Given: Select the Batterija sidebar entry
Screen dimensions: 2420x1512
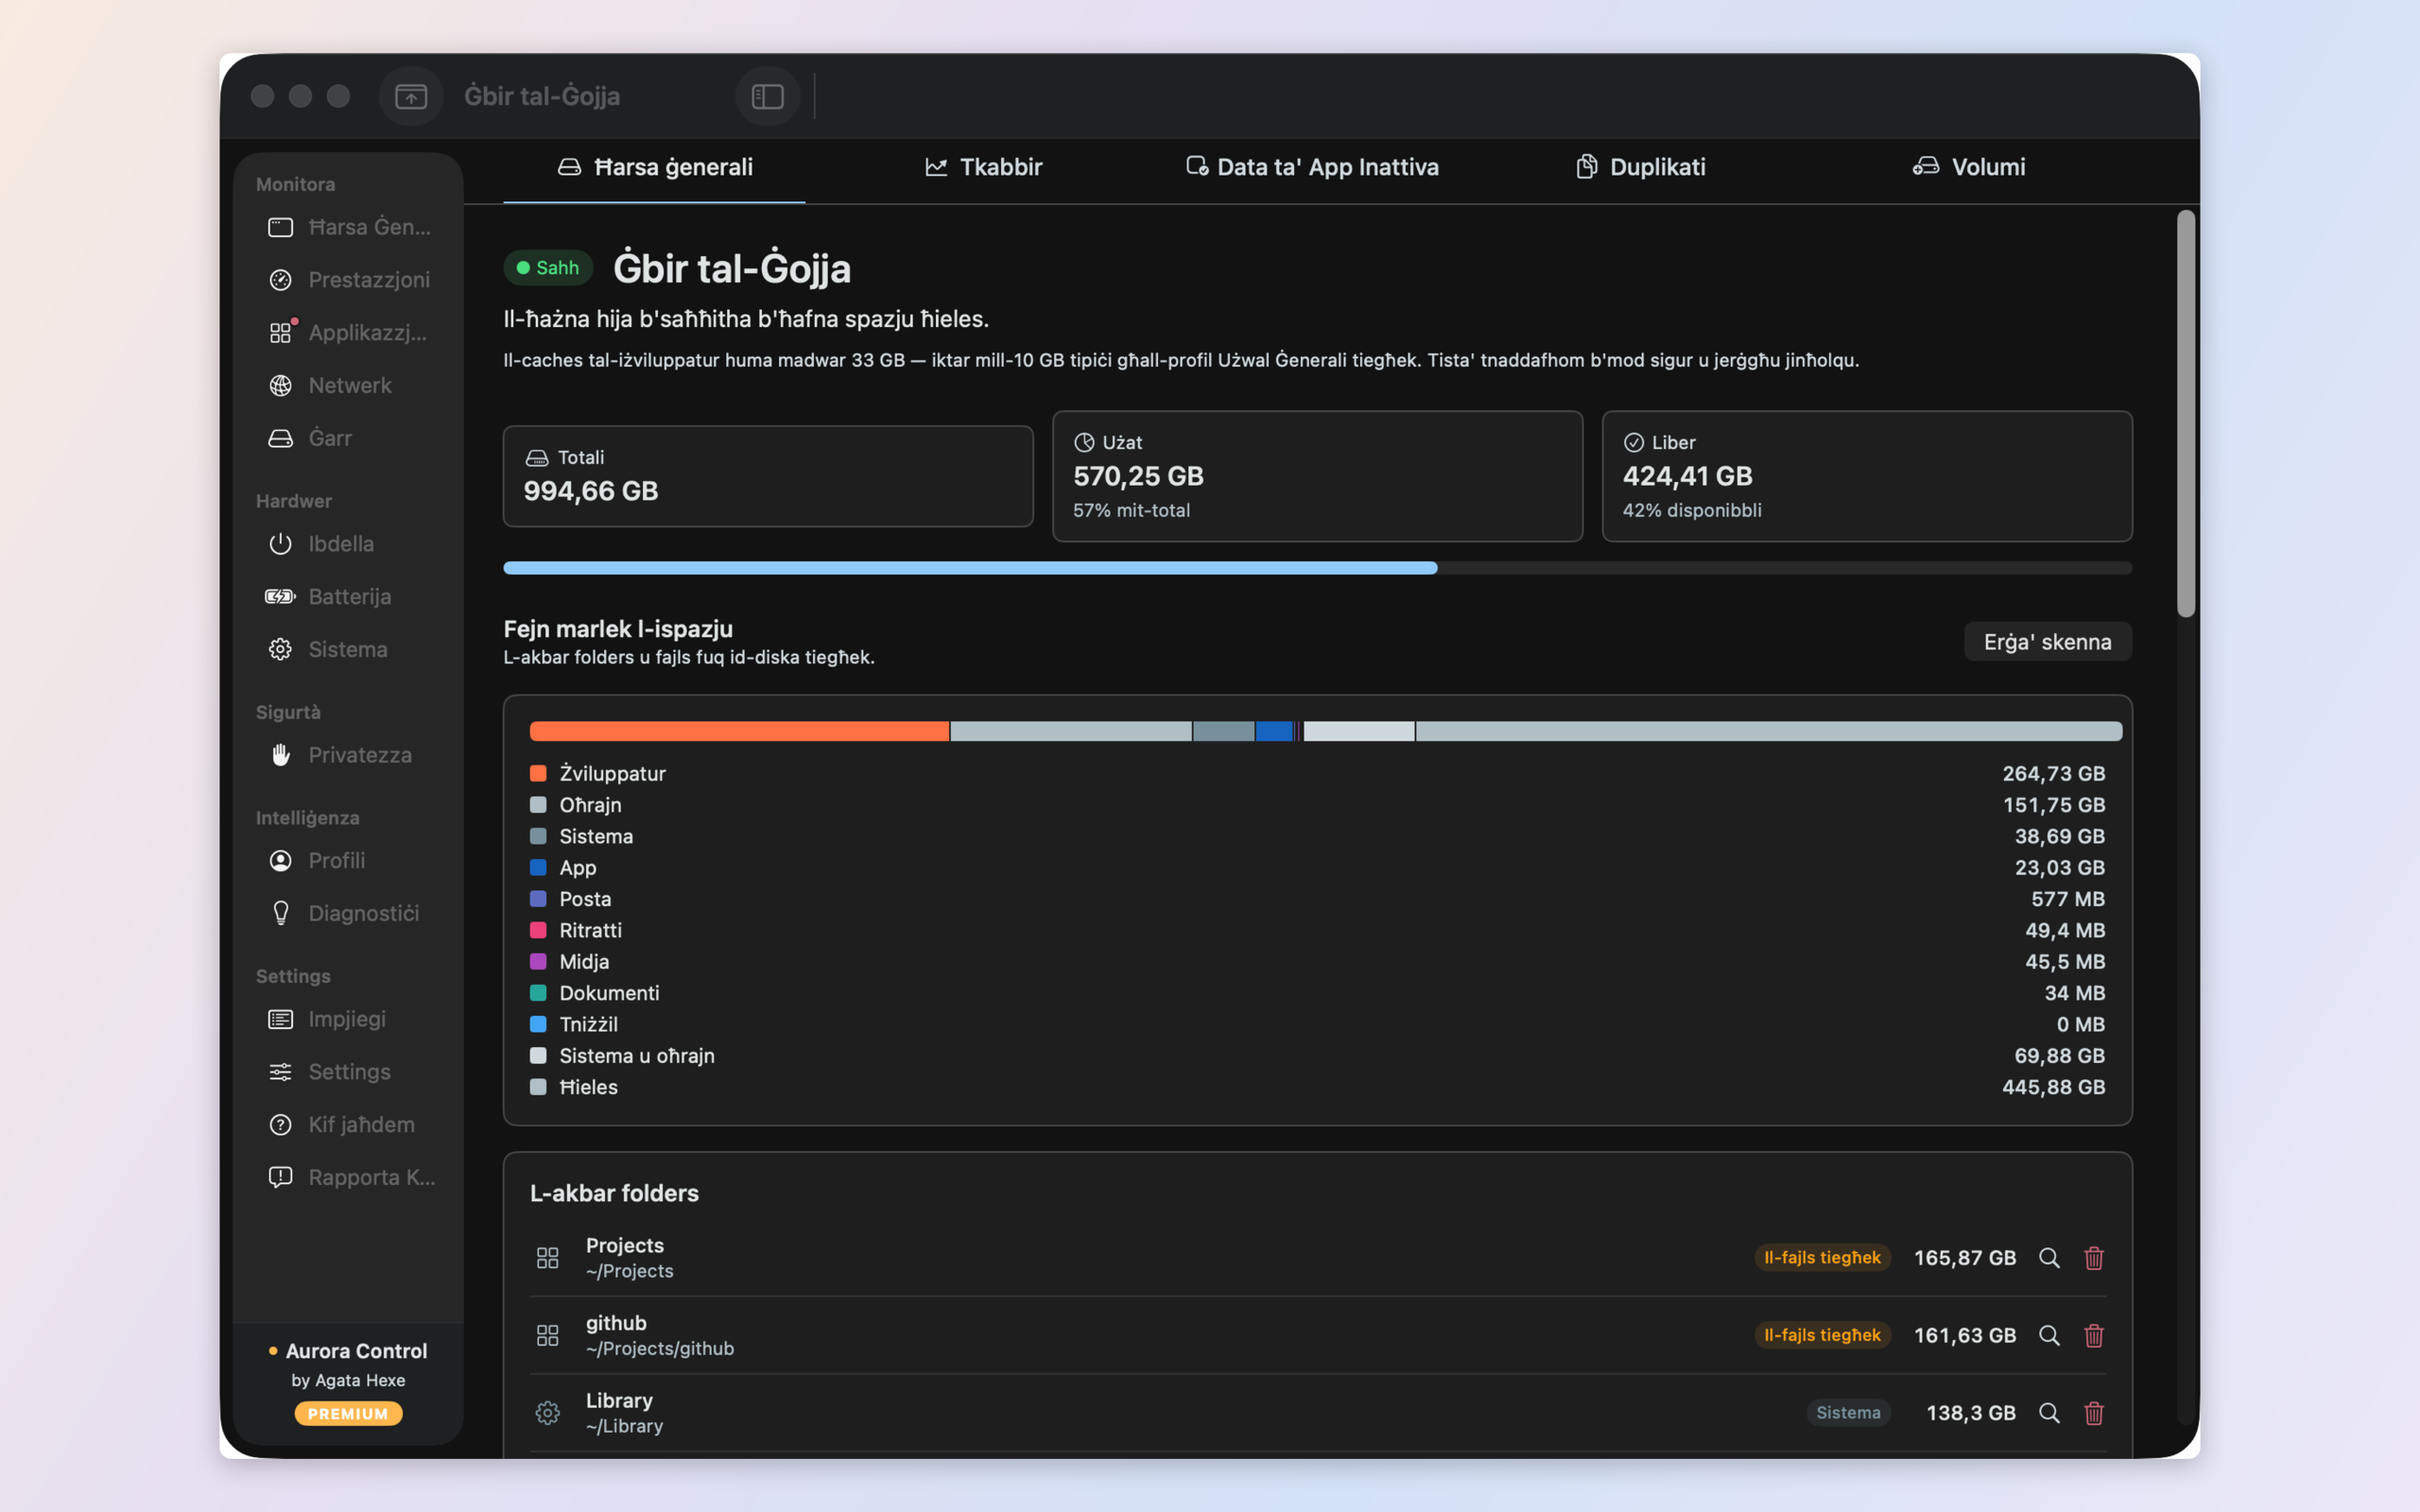Looking at the screenshot, I should [x=348, y=597].
